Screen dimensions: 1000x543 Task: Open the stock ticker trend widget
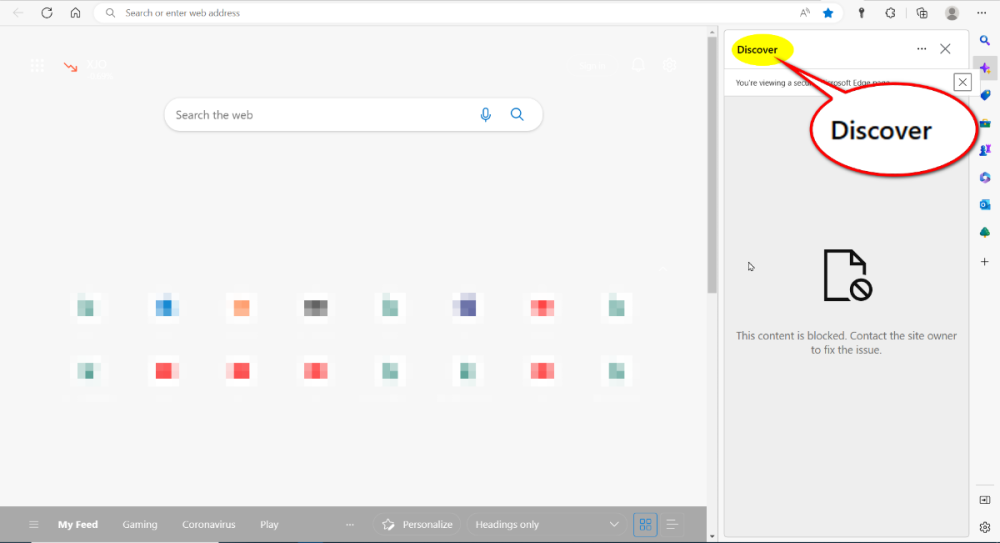(88, 68)
